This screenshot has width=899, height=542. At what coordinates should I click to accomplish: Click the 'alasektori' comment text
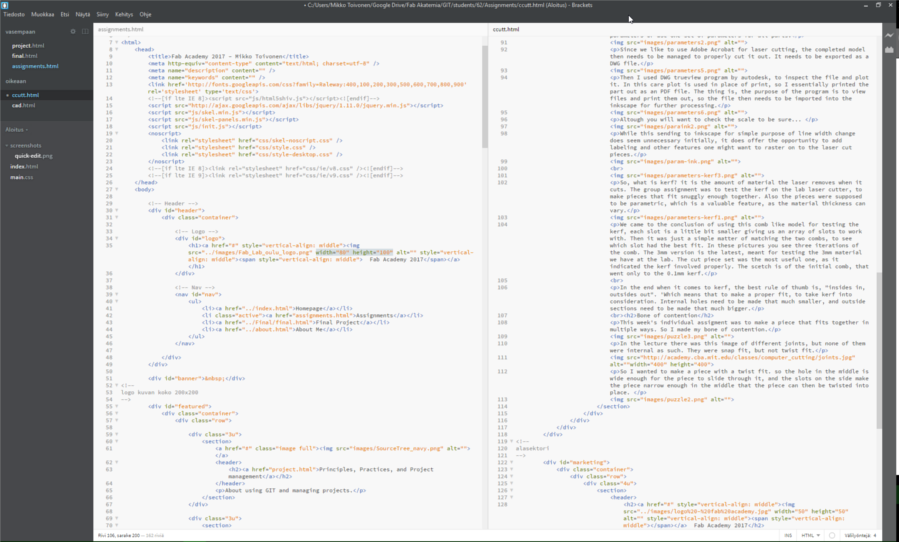[x=532, y=449]
